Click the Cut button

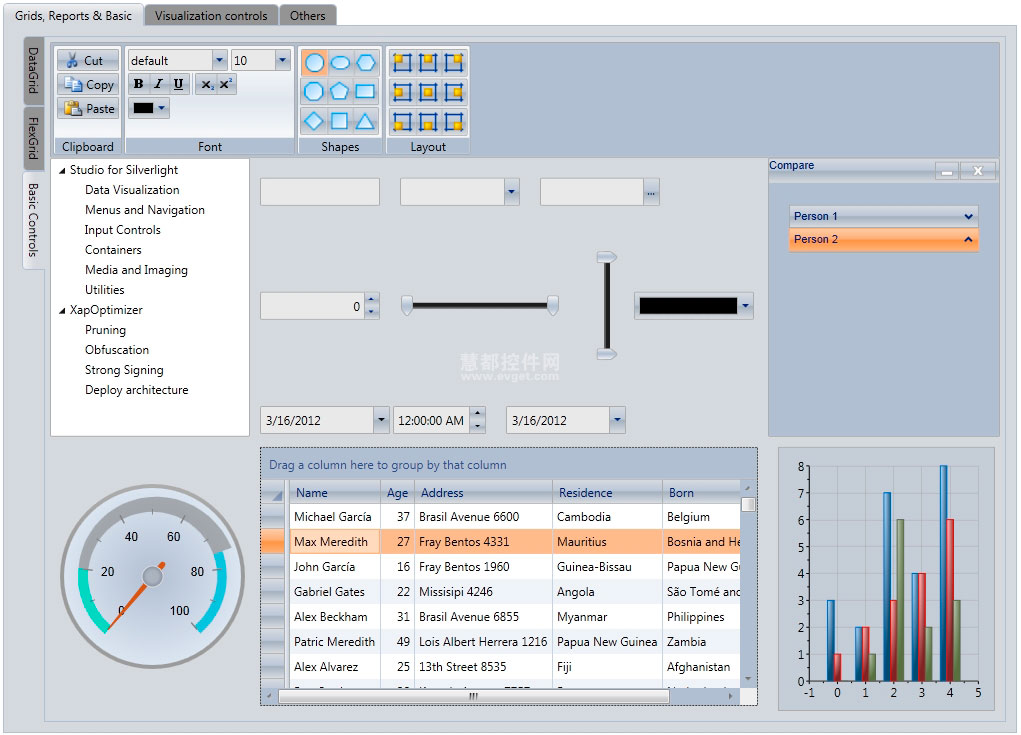pyautogui.click(x=88, y=61)
